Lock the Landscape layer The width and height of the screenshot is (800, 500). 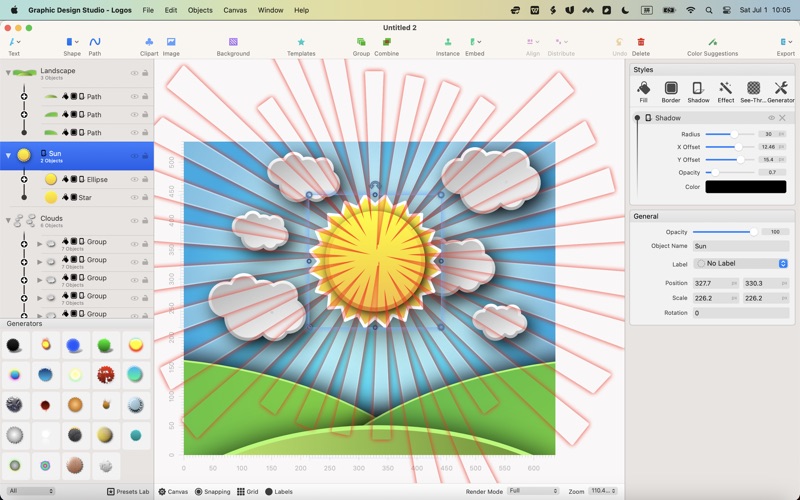pyautogui.click(x=145, y=73)
